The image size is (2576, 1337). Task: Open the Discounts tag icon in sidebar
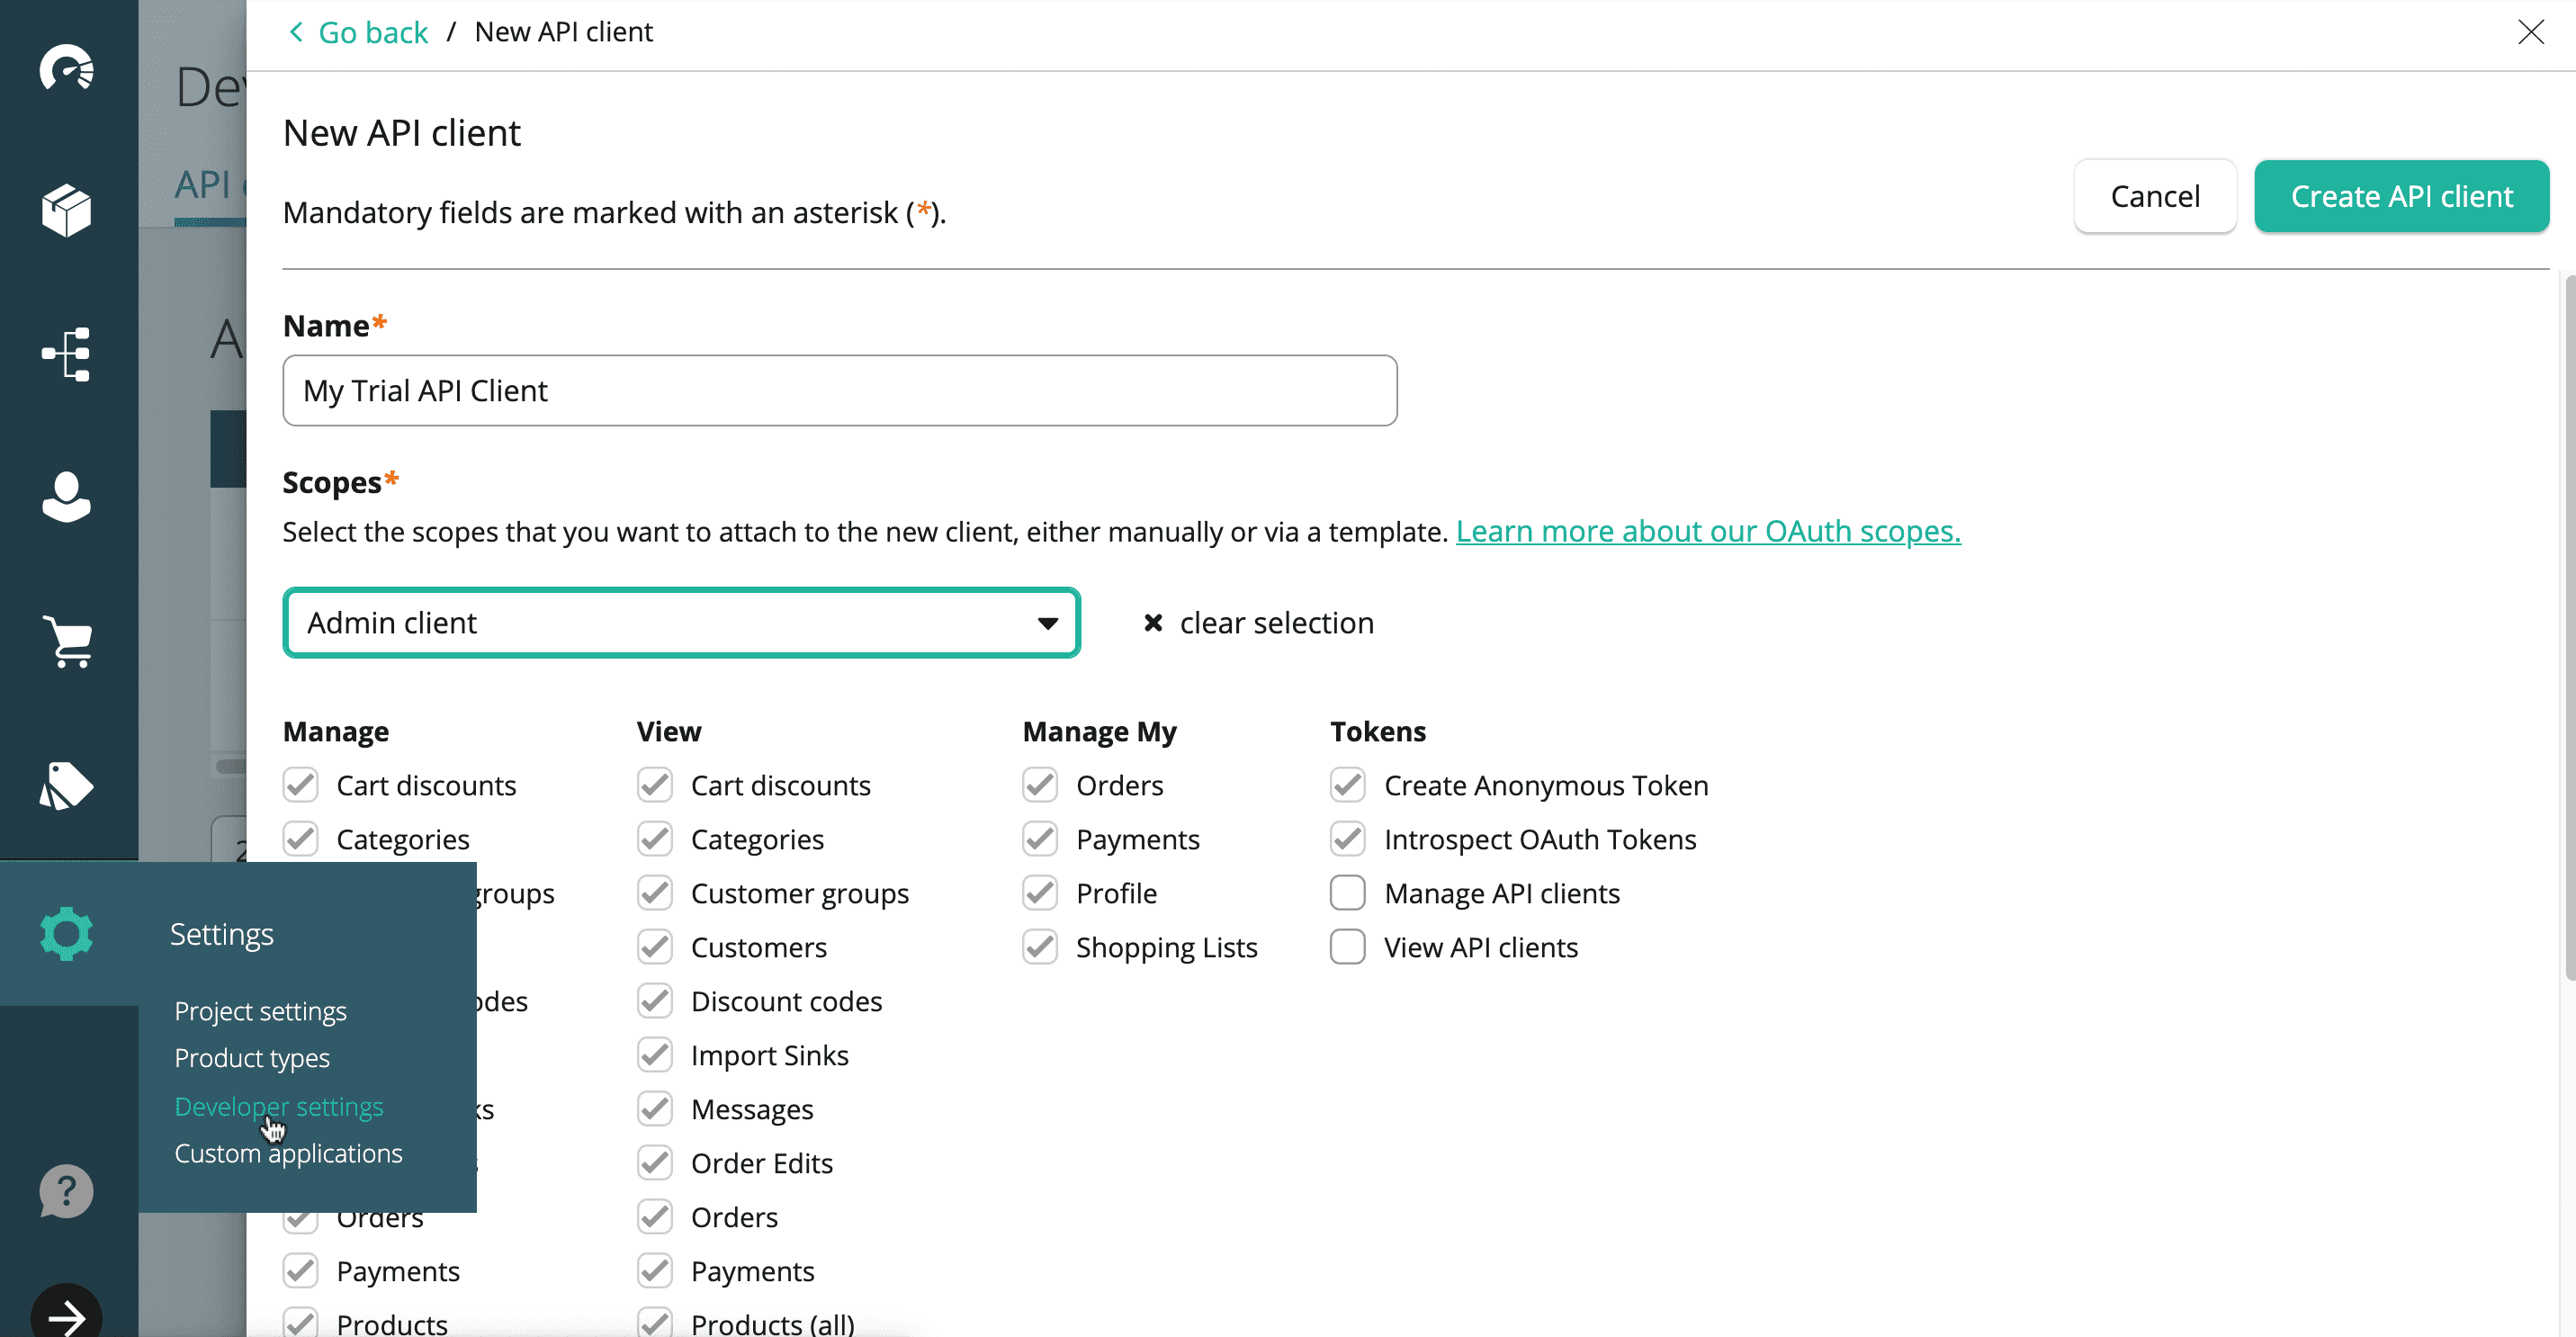pyautogui.click(x=66, y=785)
